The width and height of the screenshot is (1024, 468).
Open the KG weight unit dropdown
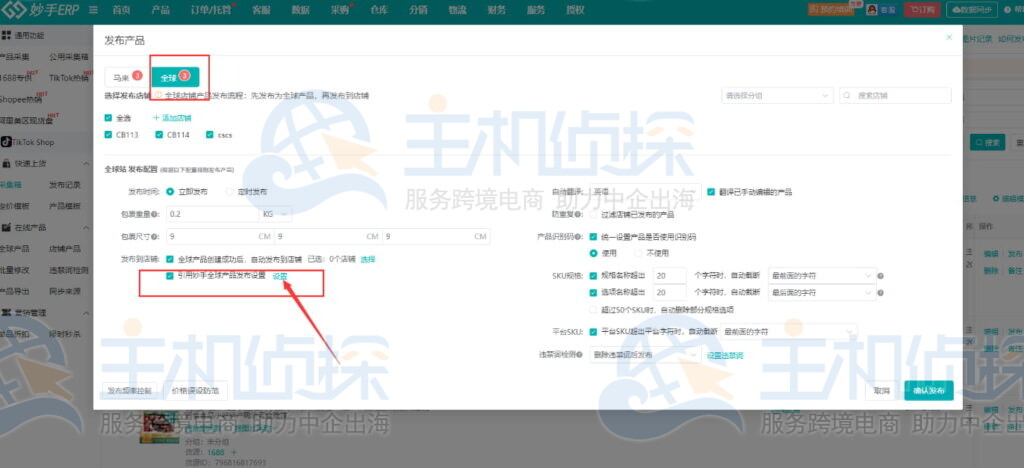276,214
